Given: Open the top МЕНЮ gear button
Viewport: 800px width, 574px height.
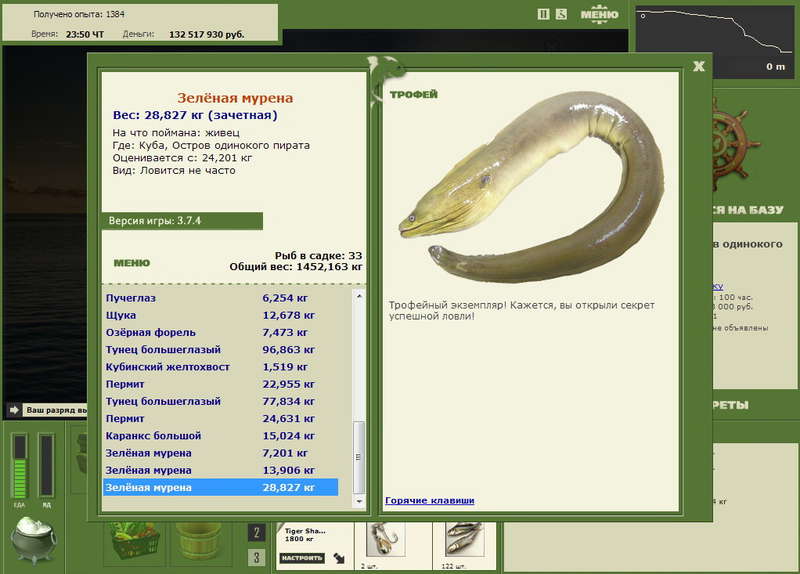Looking at the screenshot, I should [599, 14].
